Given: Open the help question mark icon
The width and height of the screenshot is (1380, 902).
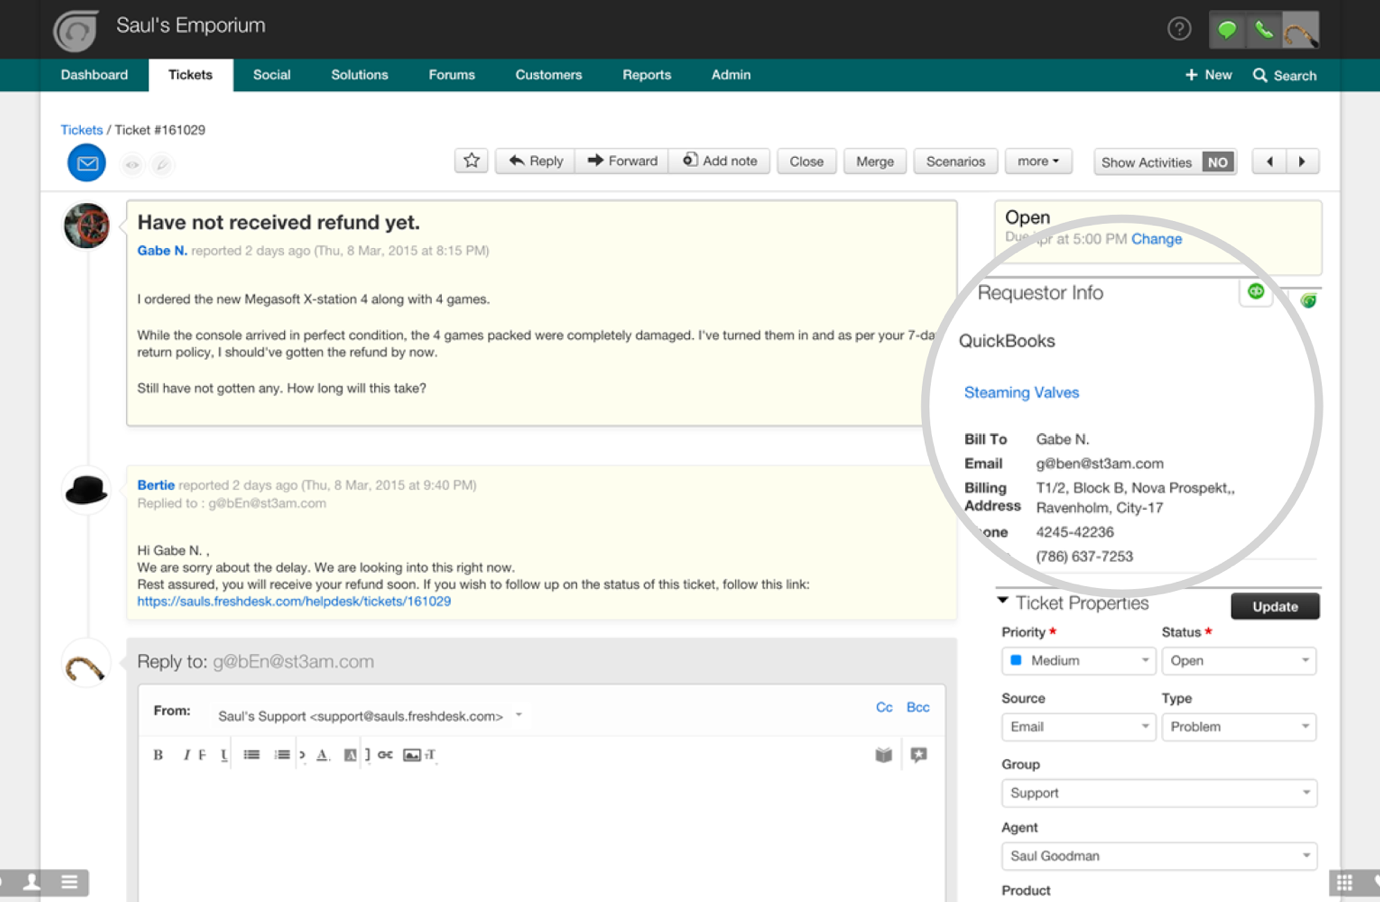Looking at the screenshot, I should pos(1179,29).
